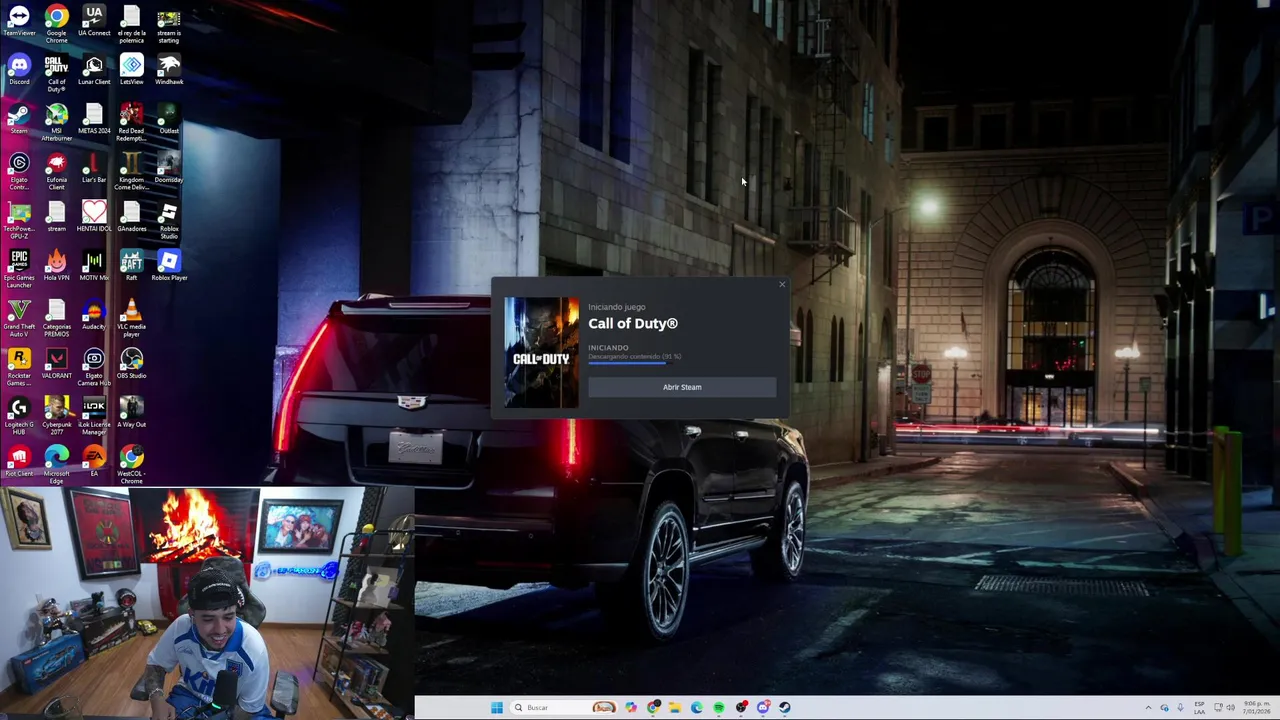Select the Roblox Studio desktop shortcut
Screen dimensions: 1280x720
tap(169, 220)
